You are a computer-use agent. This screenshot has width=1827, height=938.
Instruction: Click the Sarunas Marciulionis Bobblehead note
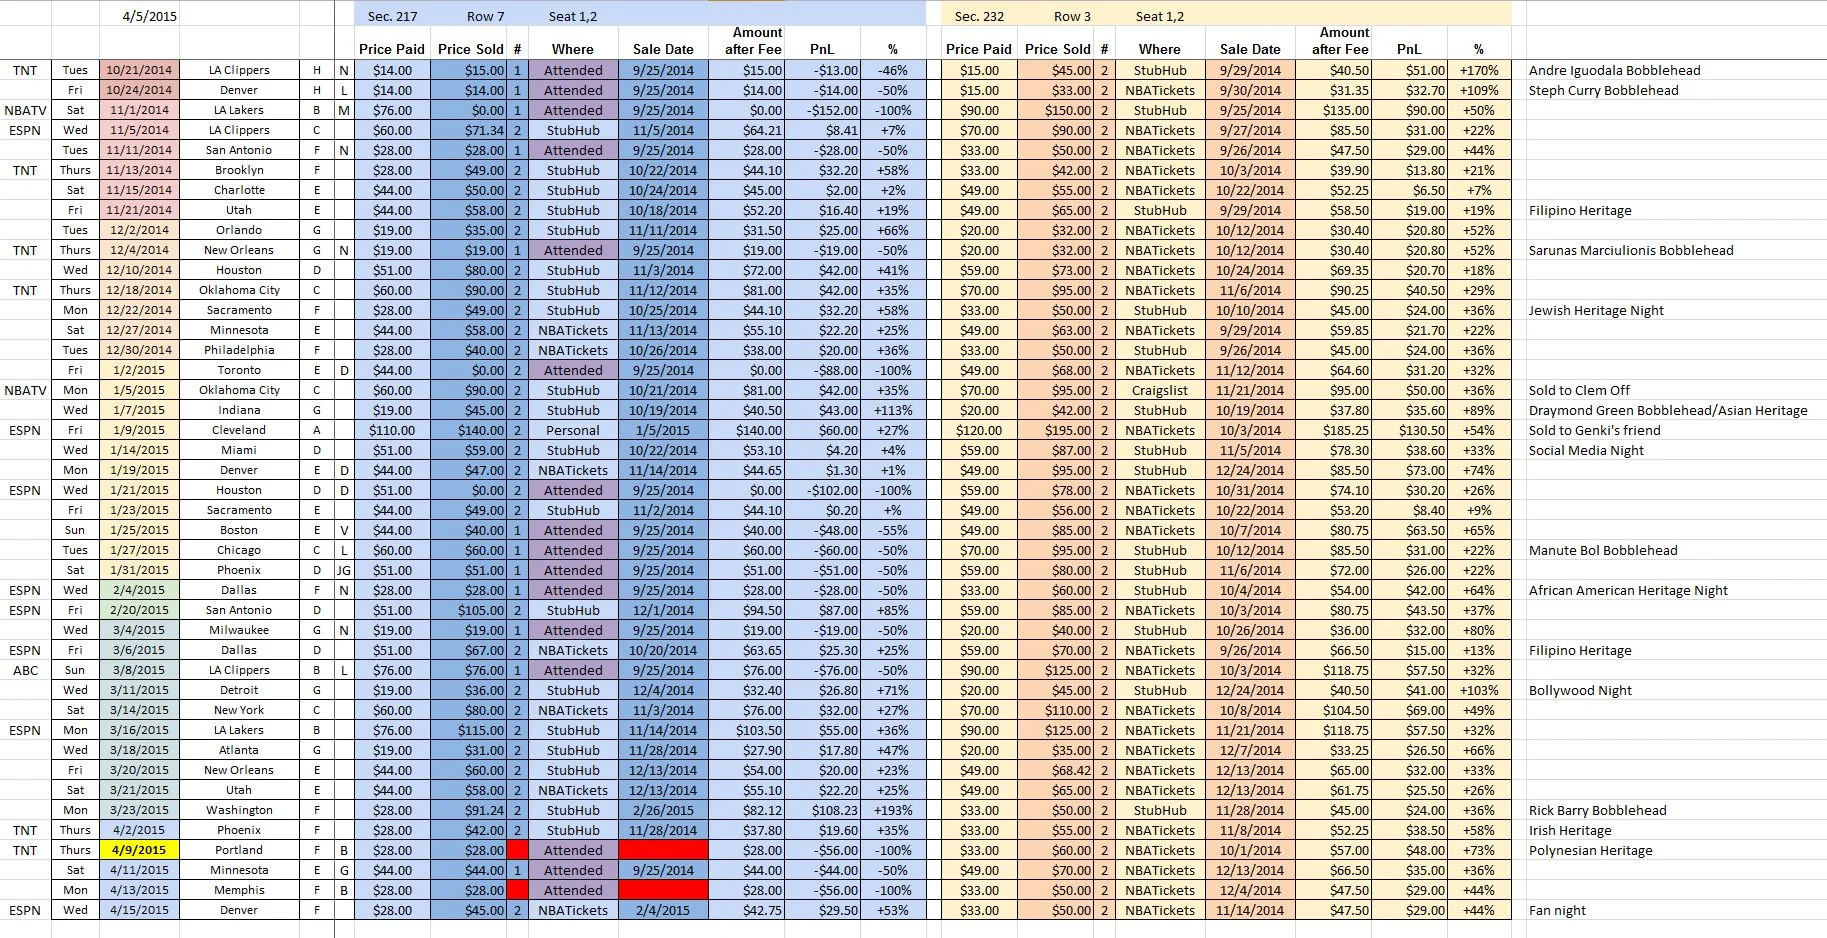pos(1631,250)
